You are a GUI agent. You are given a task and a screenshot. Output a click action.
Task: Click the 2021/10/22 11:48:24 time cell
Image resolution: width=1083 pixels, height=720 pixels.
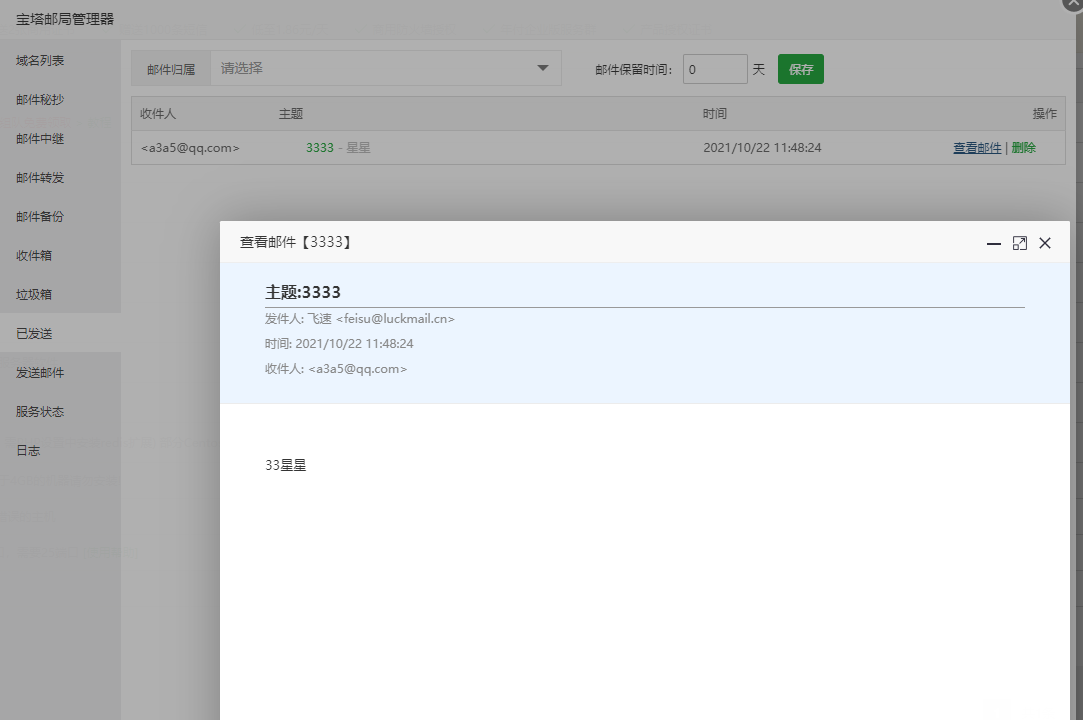pos(763,148)
